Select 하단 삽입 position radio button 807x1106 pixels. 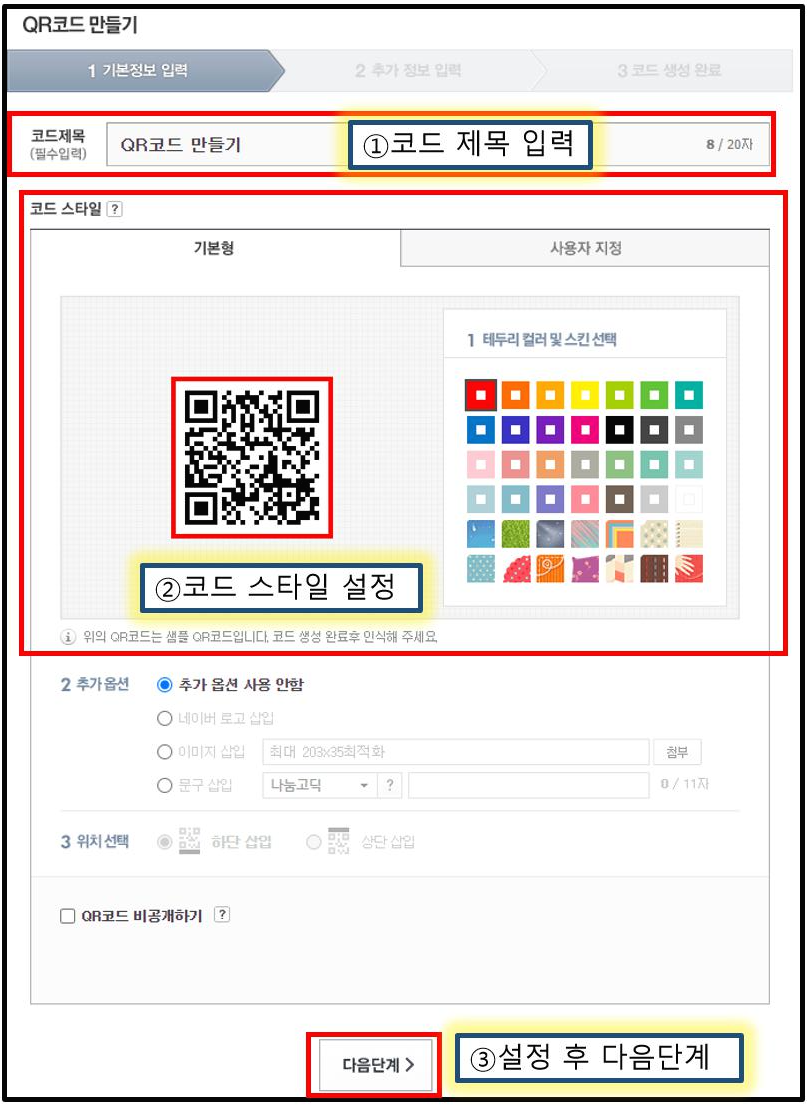[164, 842]
